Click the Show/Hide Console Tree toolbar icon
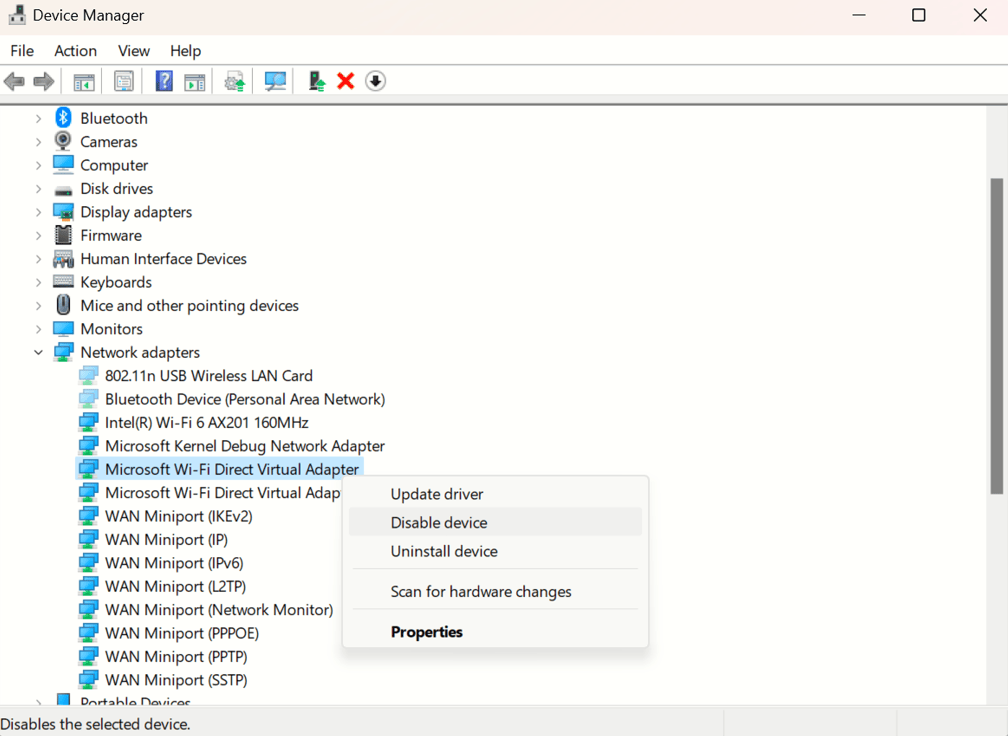Image resolution: width=1008 pixels, height=736 pixels. coord(83,81)
